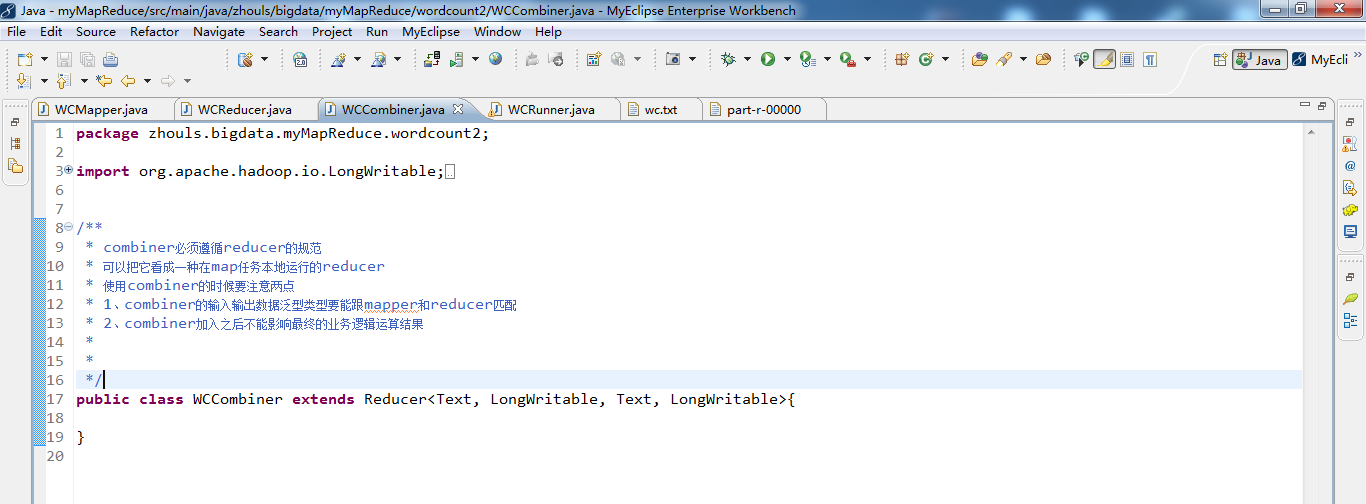Click the package declaration on line 1
This screenshot has width=1366, height=504.
[283, 133]
